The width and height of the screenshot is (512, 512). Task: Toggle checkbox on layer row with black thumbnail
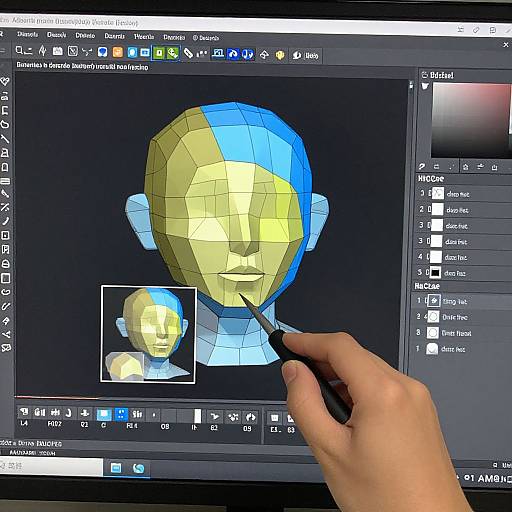(428, 273)
